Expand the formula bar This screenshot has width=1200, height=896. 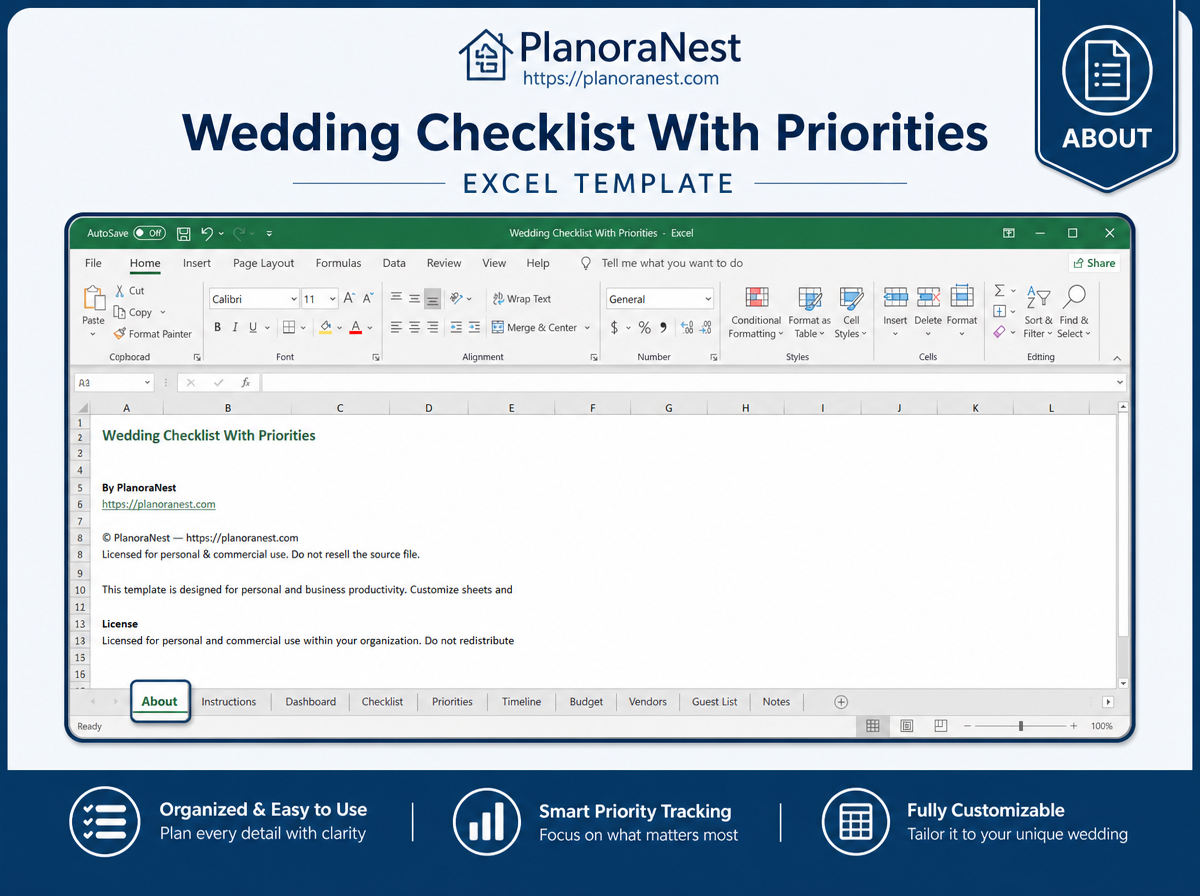(x=1119, y=383)
